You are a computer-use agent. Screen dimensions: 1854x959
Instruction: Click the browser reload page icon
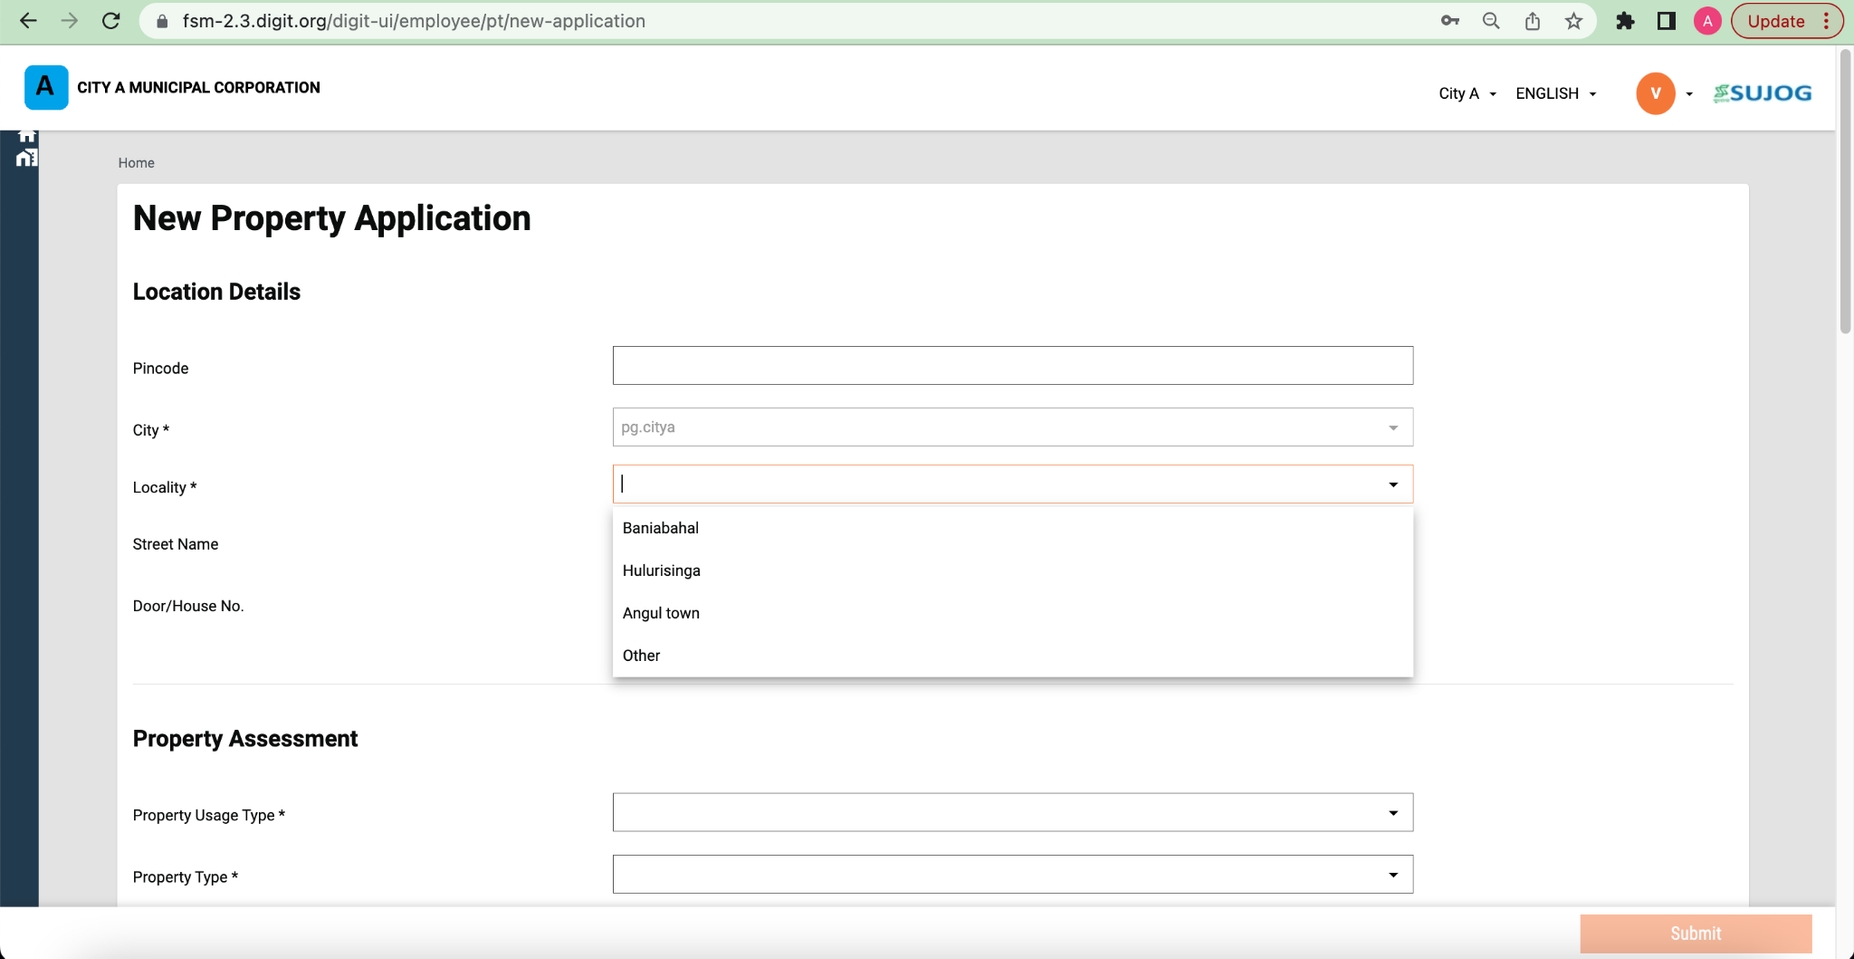pyautogui.click(x=111, y=21)
